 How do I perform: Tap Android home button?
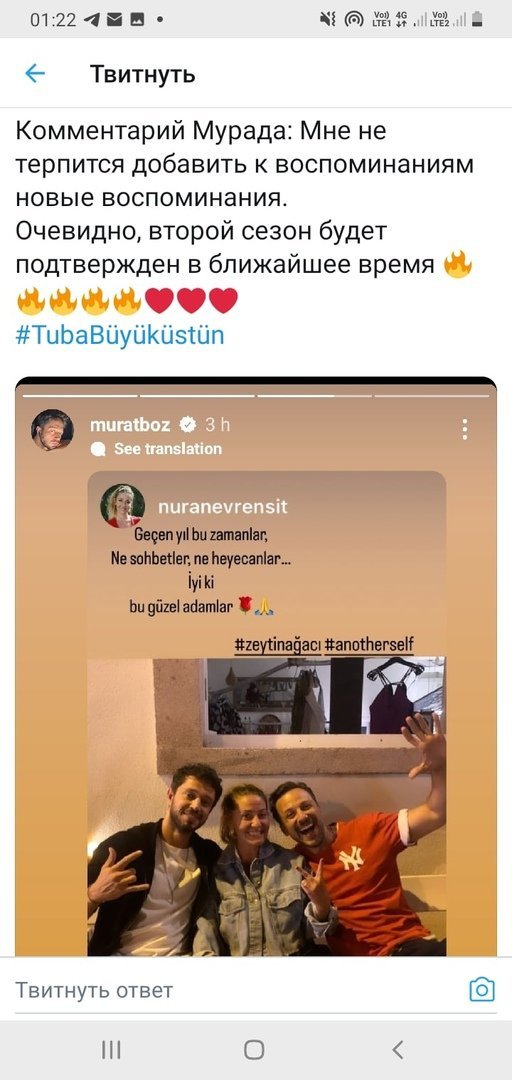tap(254, 1050)
